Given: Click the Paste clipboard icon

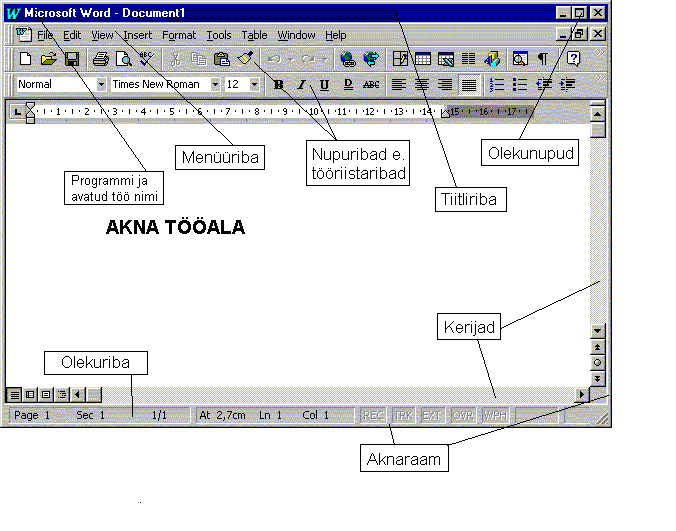Looking at the screenshot, I should (222, 59).
